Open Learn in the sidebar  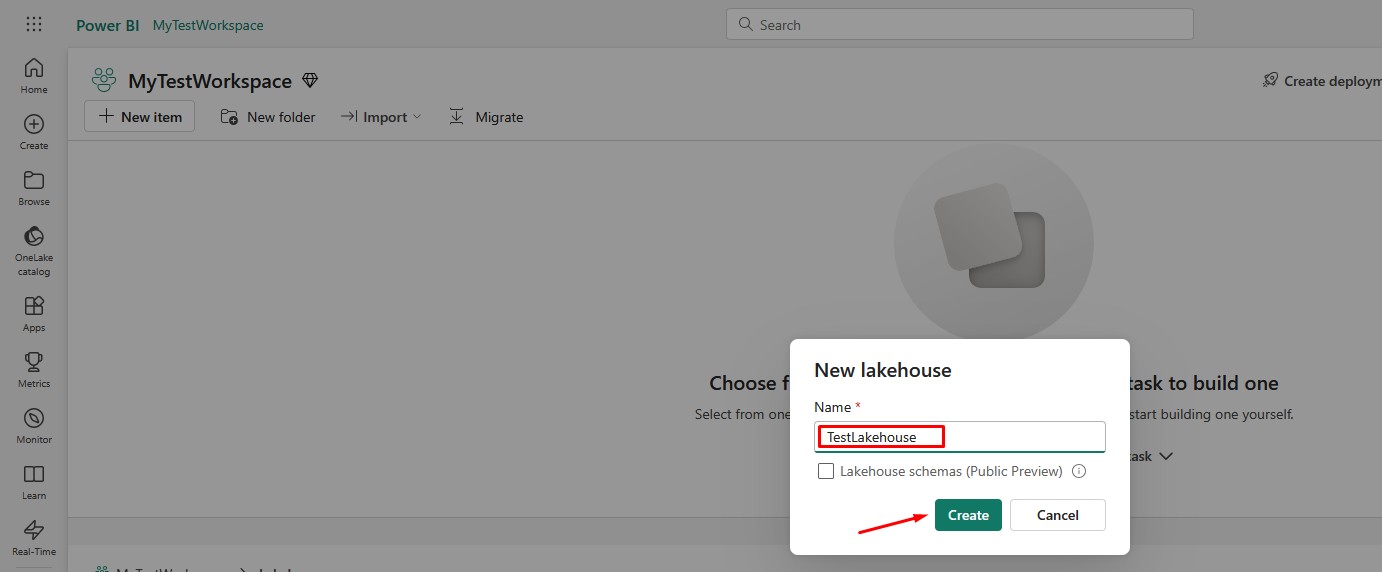tap(34, 482)
